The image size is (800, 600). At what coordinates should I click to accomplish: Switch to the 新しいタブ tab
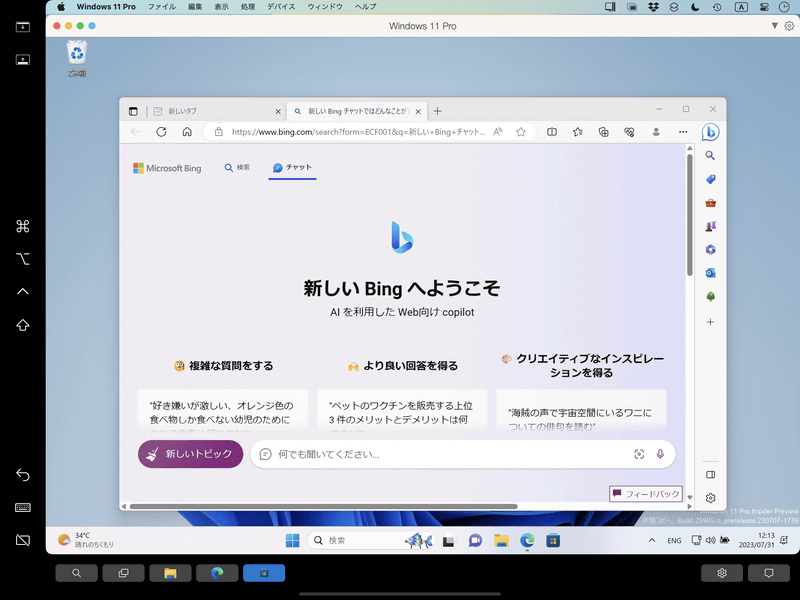coord(217,111)
